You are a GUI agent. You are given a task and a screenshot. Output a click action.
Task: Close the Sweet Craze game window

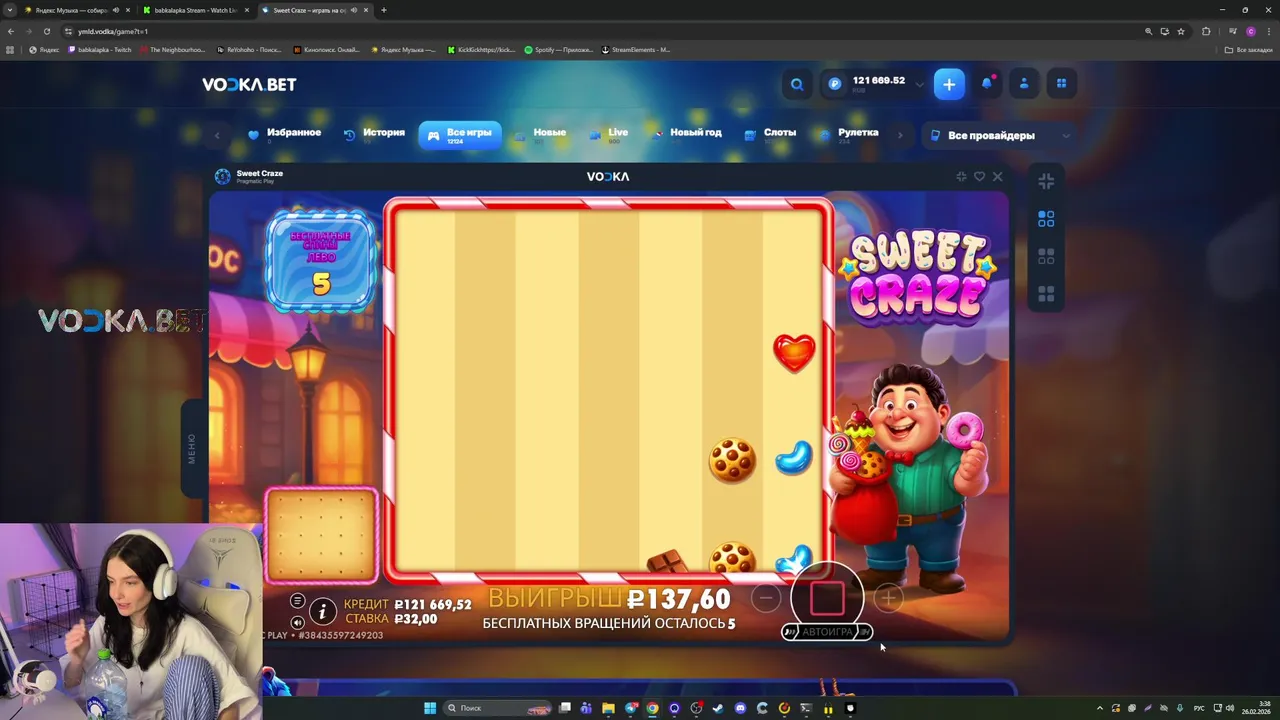coord(997,176)
